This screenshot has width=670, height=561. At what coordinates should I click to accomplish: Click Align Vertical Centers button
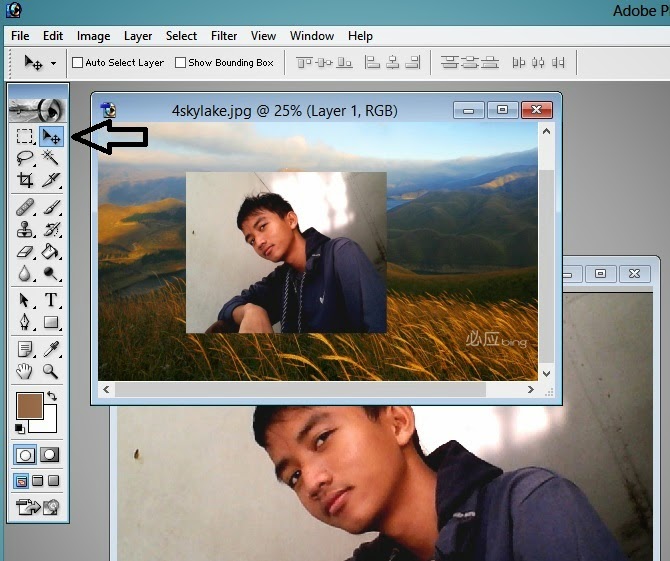click(324, 63)
